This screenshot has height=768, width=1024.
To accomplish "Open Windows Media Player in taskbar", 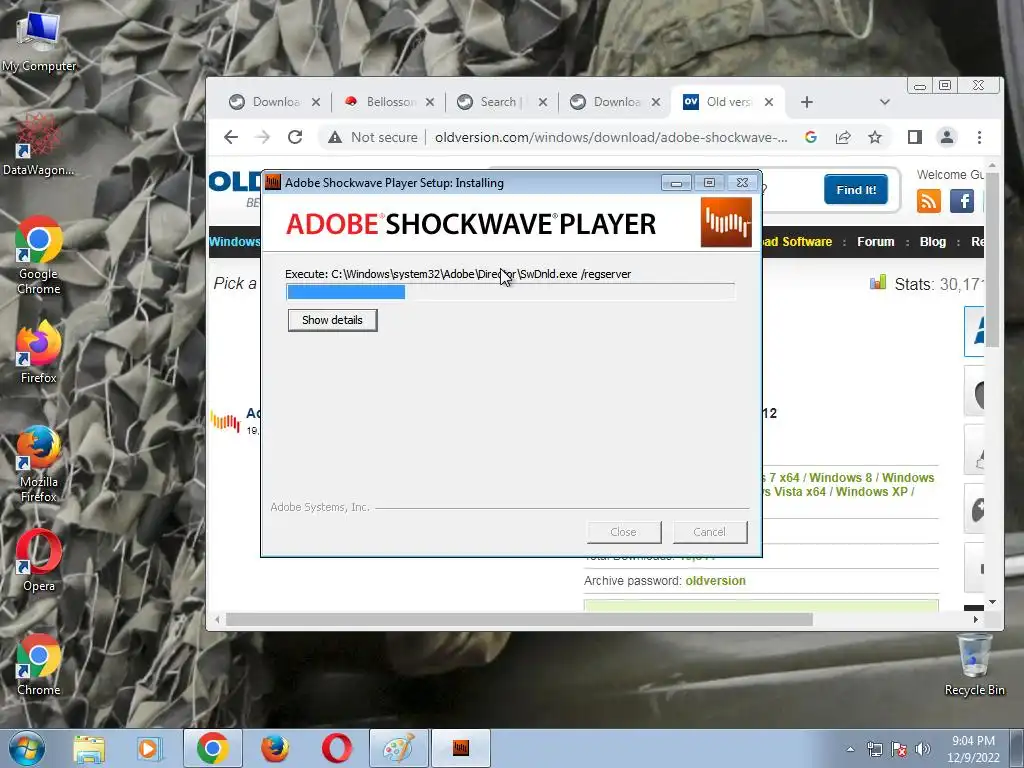I will [149, 748].
